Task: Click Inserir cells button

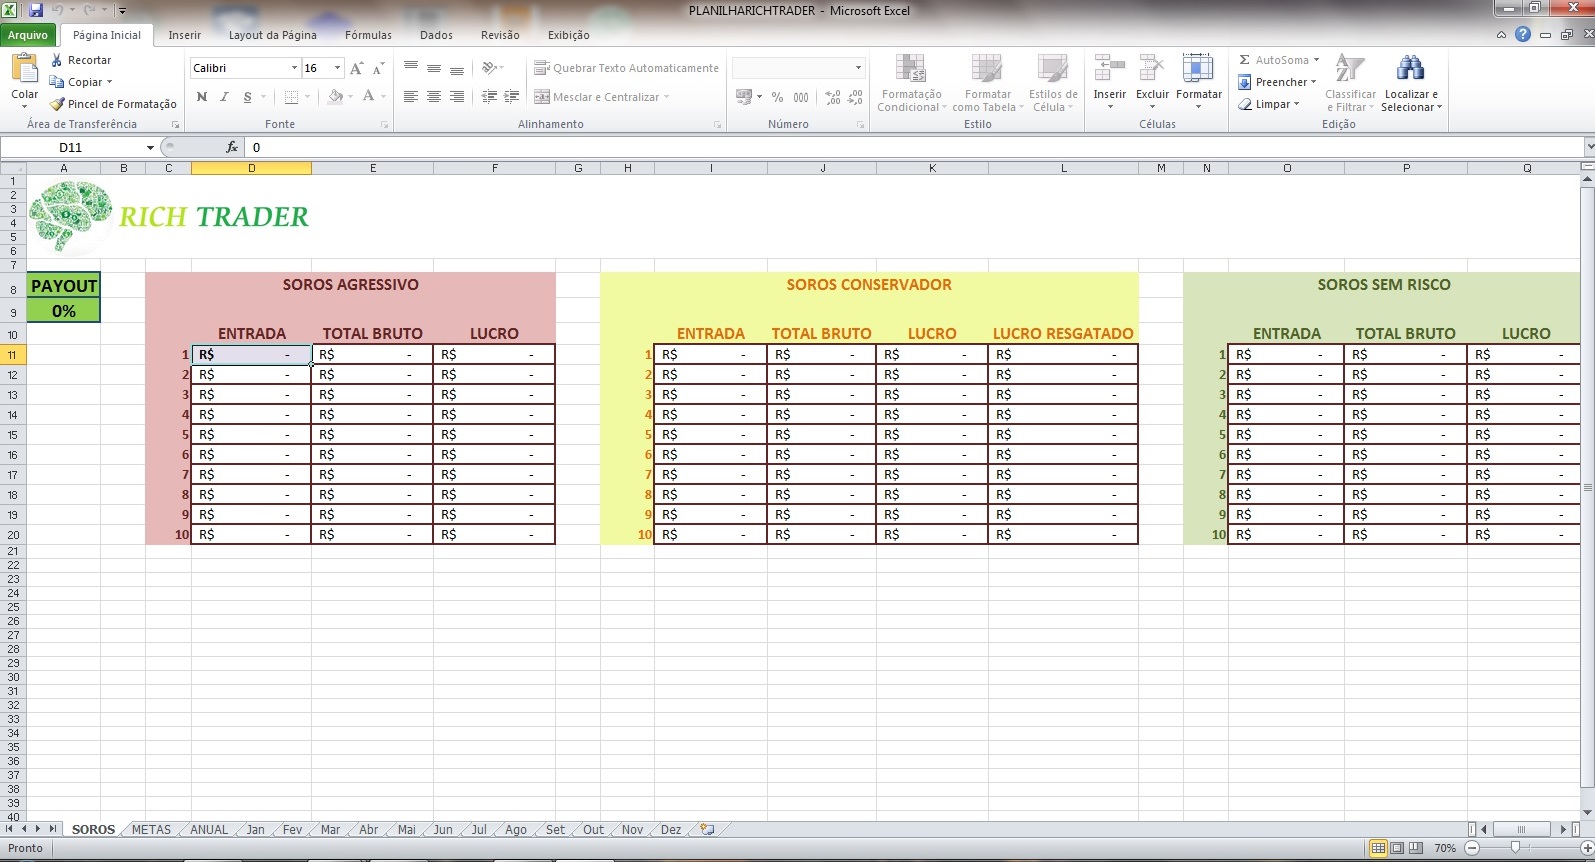Action: [1109, 83]
